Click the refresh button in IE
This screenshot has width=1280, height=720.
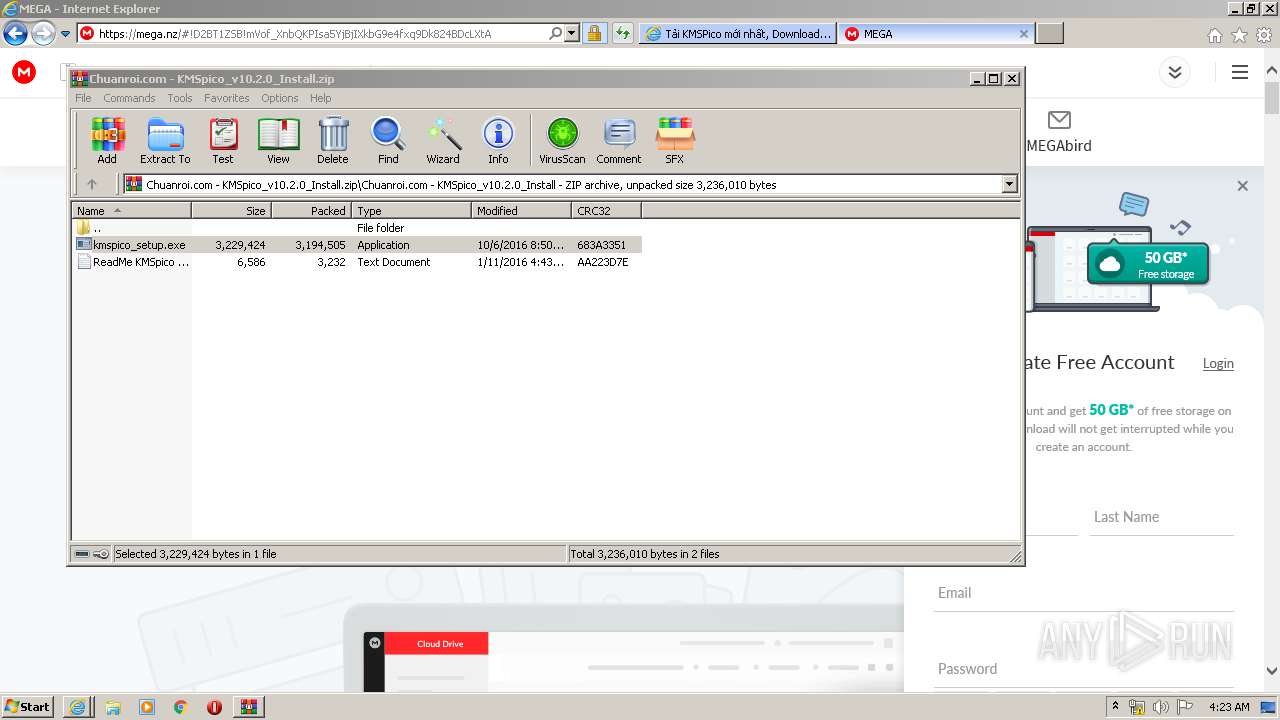coord(623,33)
